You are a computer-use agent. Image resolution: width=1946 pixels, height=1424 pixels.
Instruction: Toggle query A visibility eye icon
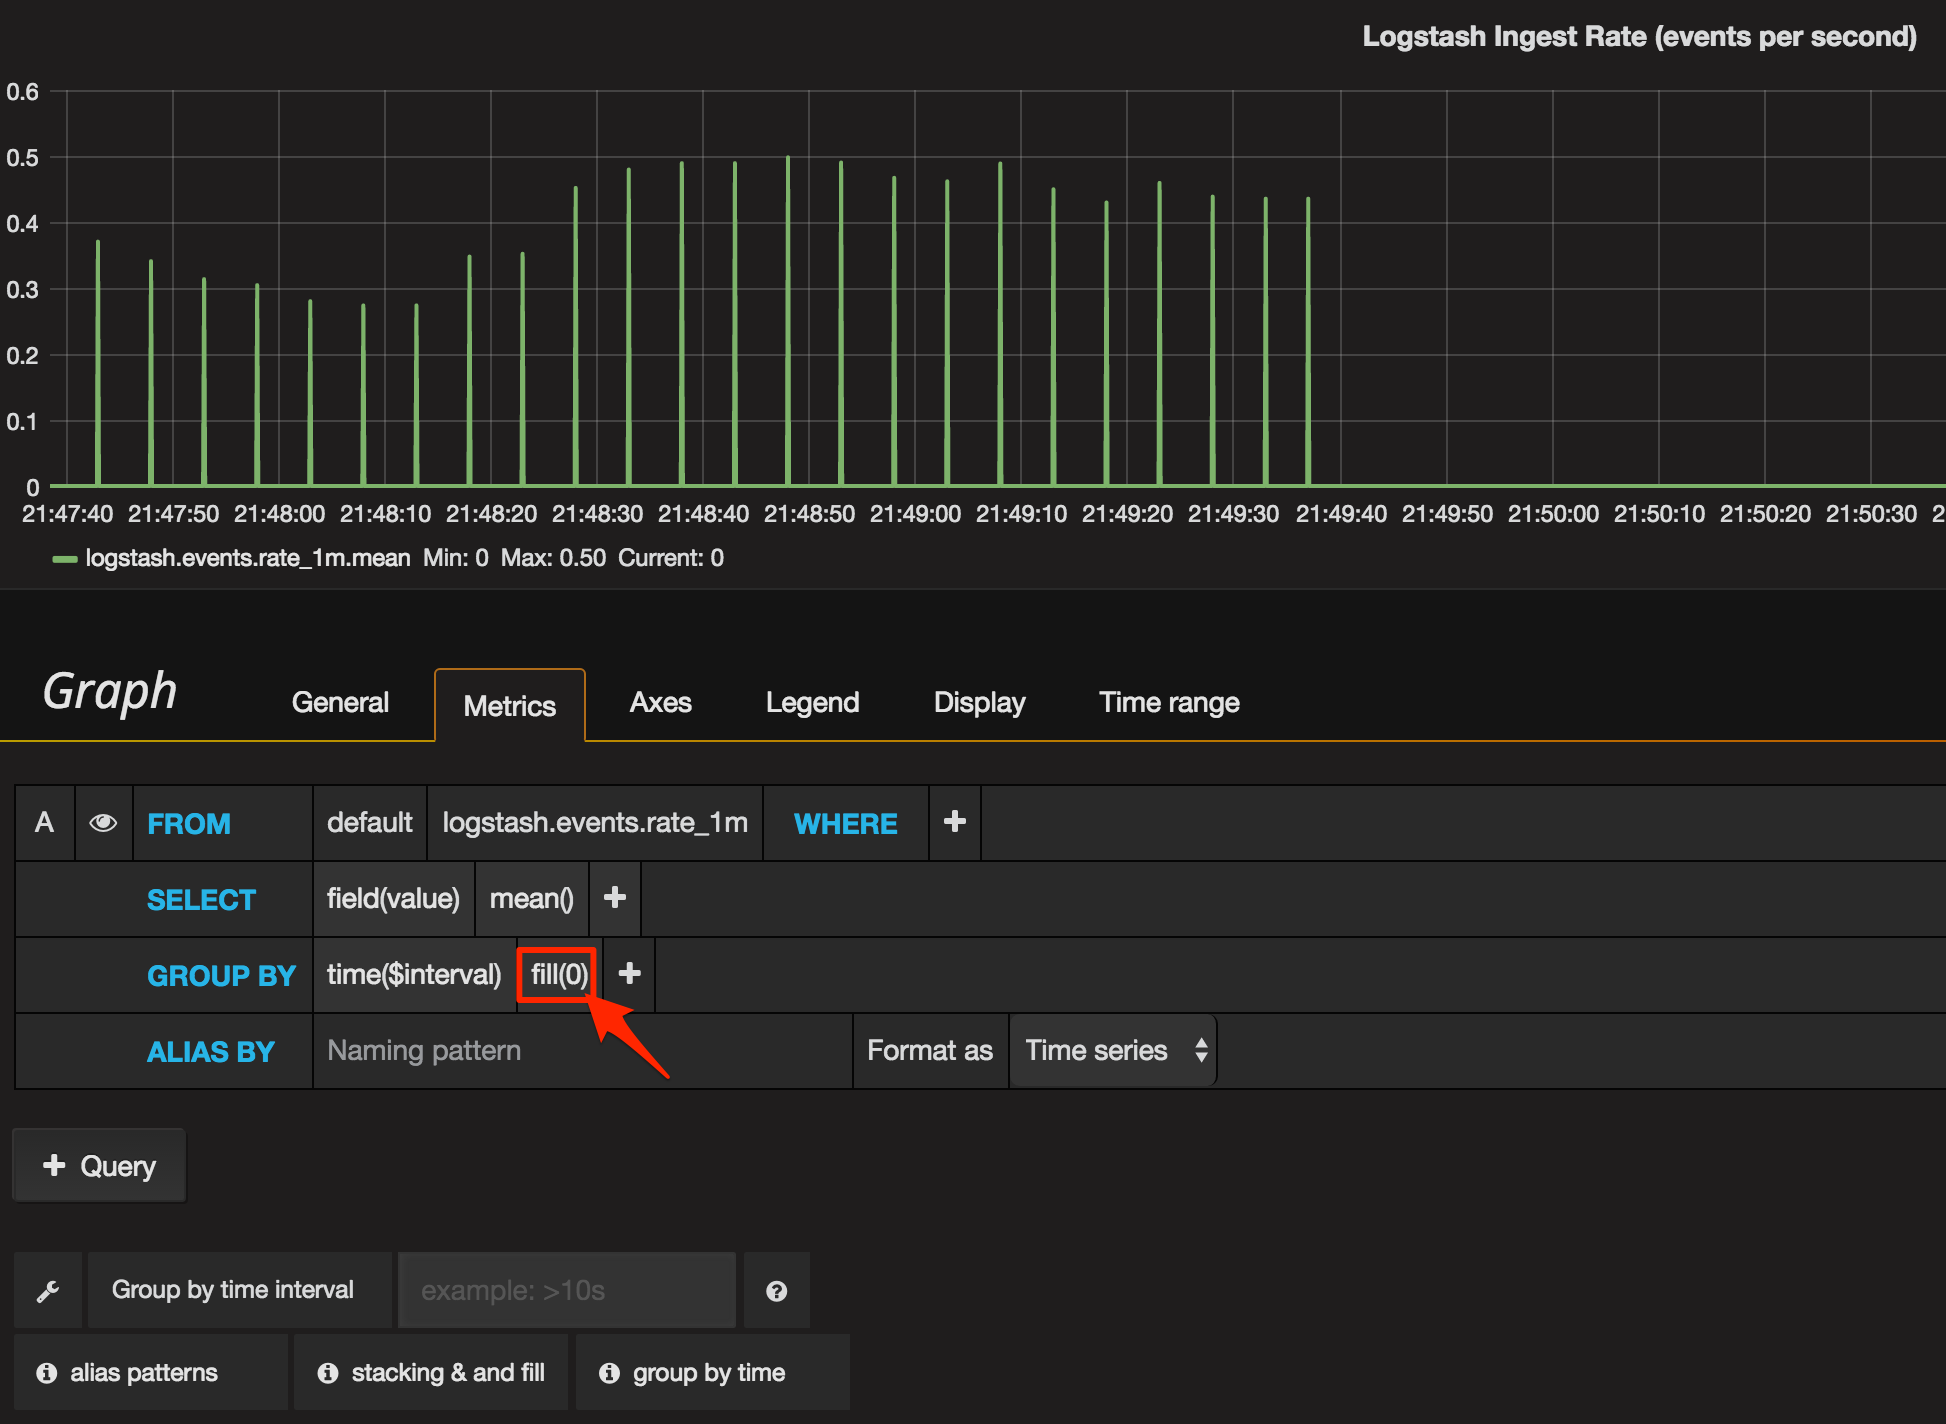[x=103, y=823]
